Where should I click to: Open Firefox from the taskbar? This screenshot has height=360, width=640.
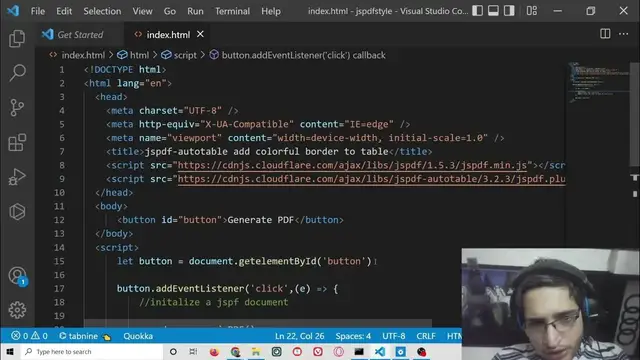[214, 351]
